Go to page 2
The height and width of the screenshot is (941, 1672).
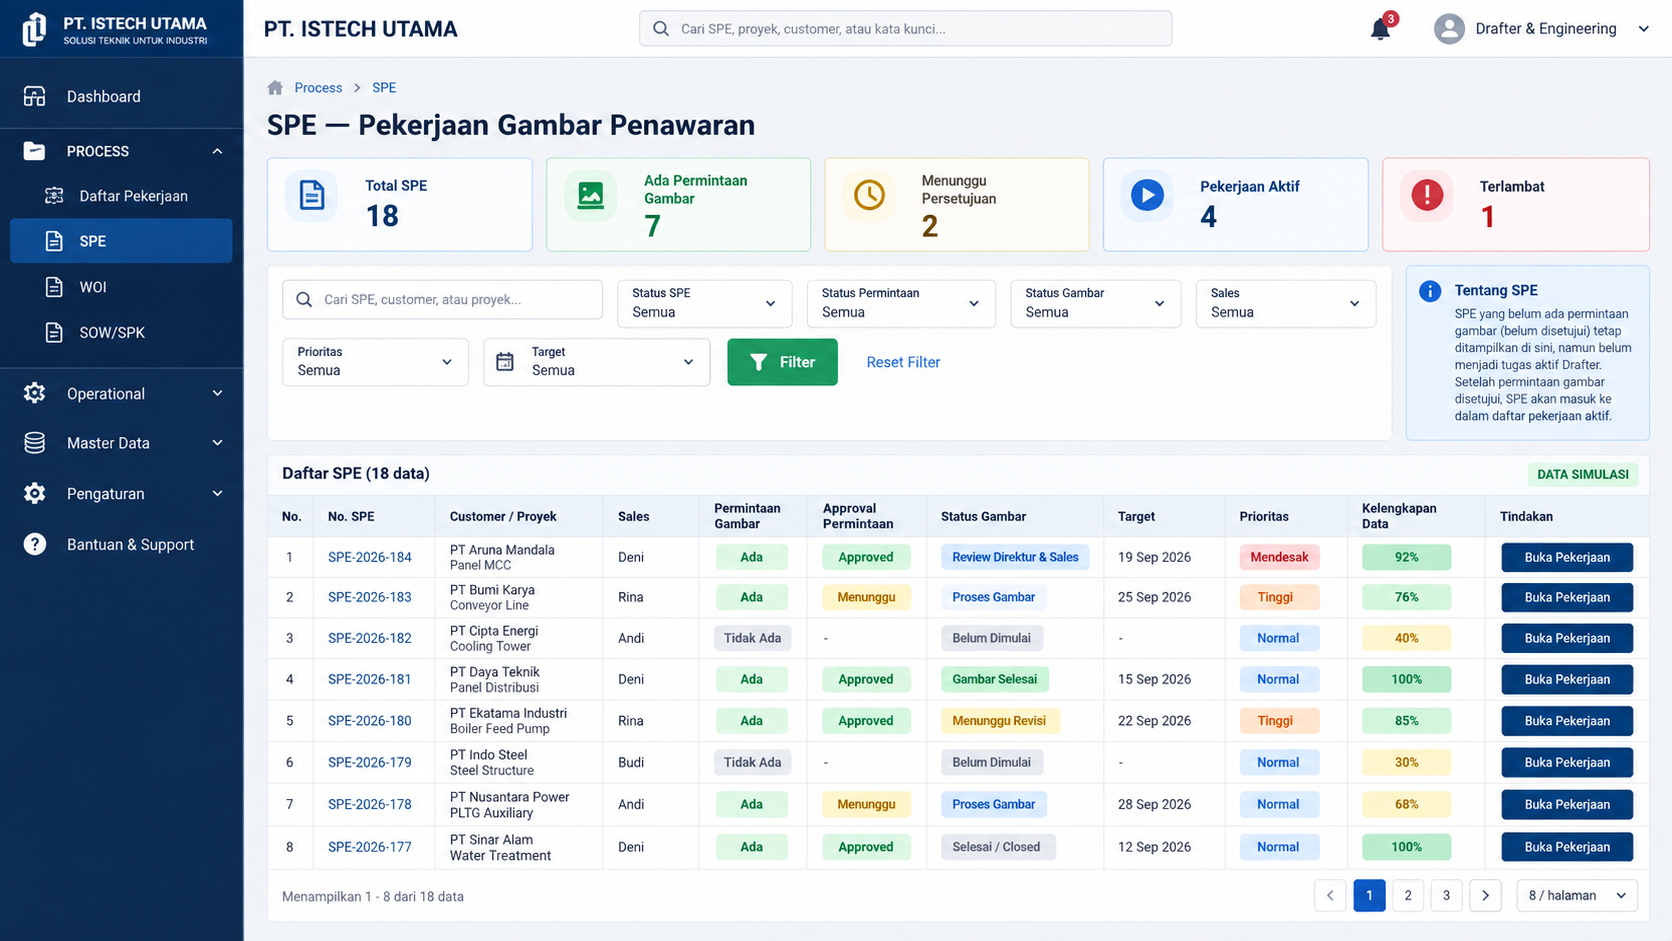[x=1408, y=895]
